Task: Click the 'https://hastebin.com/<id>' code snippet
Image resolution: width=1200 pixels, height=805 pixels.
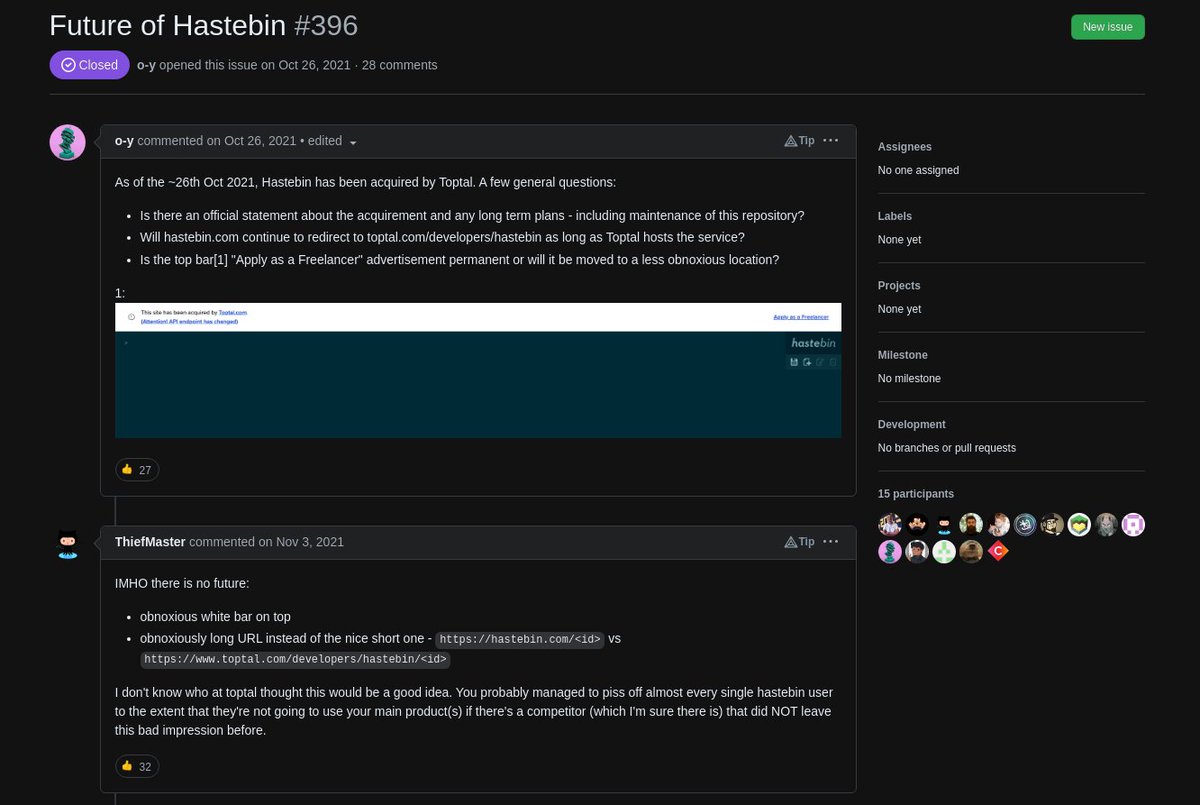Action: click(x=520, y=640)
